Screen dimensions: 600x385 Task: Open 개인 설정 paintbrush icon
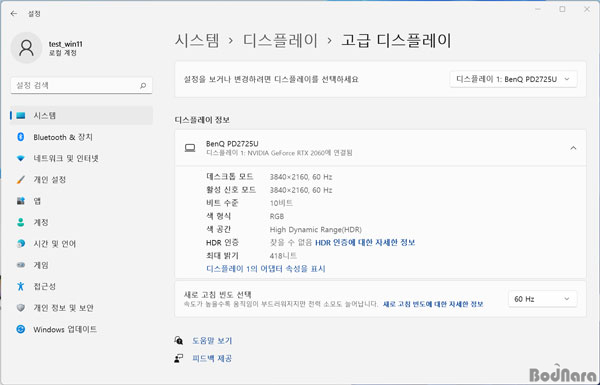[x=21, y=179]
